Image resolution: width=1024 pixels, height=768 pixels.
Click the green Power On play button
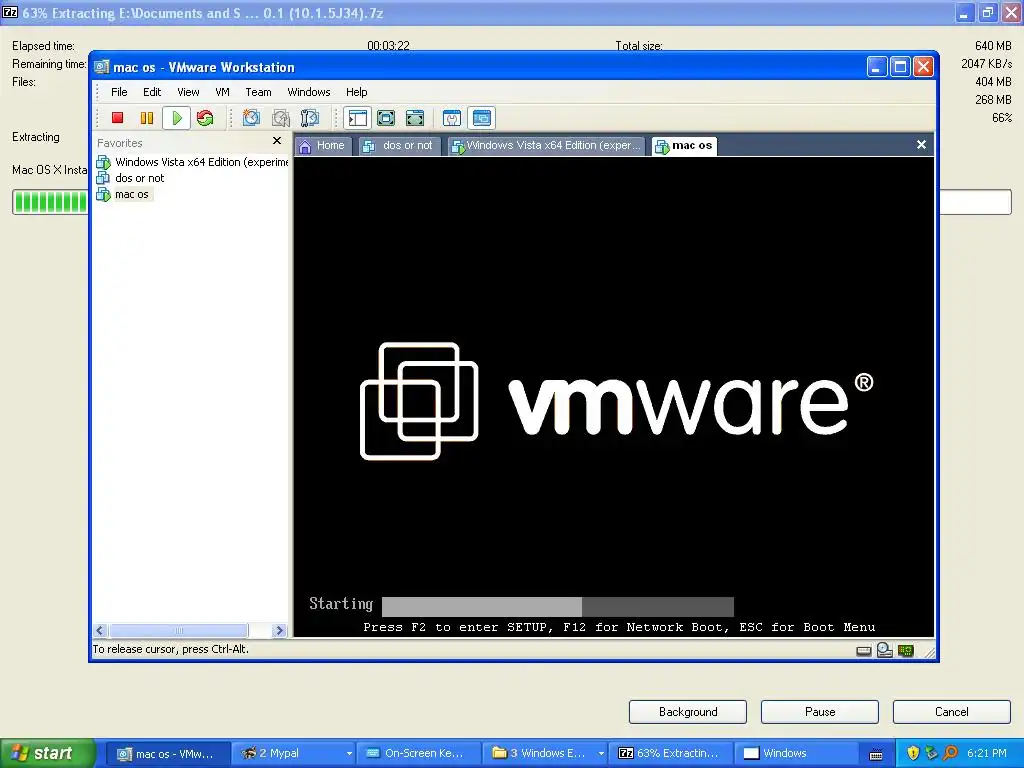click(x=176, y=118)
